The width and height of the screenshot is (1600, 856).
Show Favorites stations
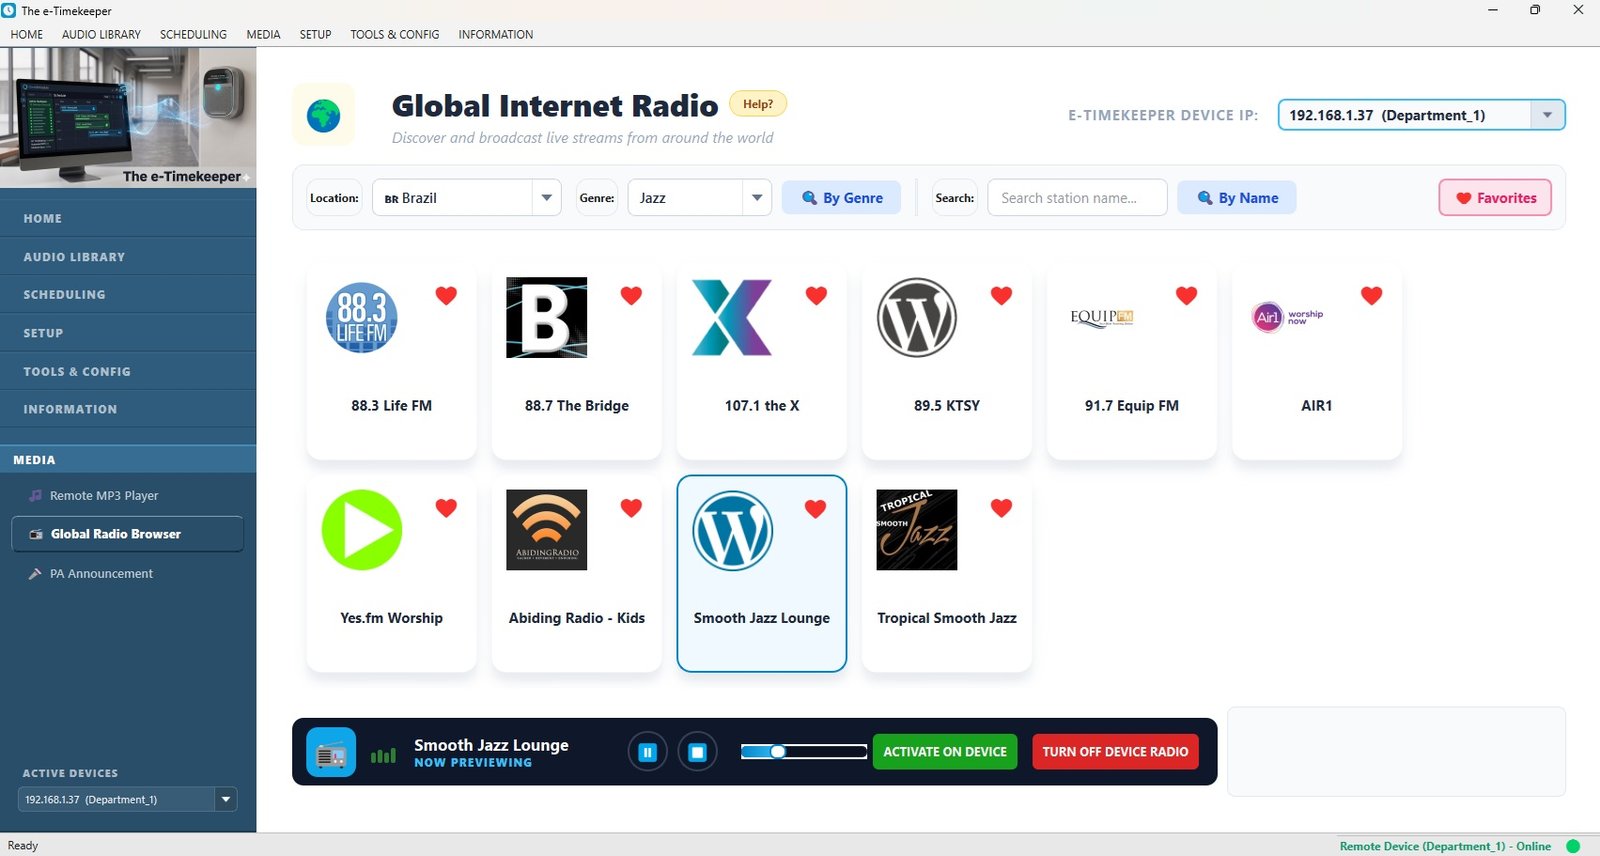pos(1495,198)
